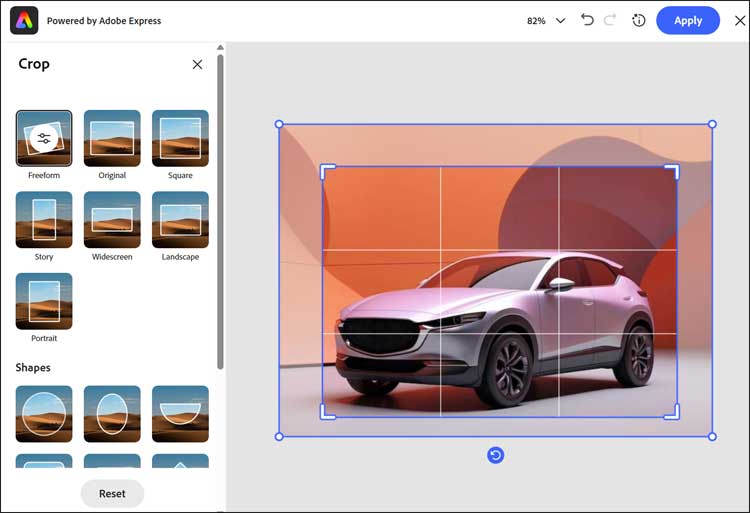Click the top-left image resize handle
This screenshot has width=750, height=513.
pos(279,124)
